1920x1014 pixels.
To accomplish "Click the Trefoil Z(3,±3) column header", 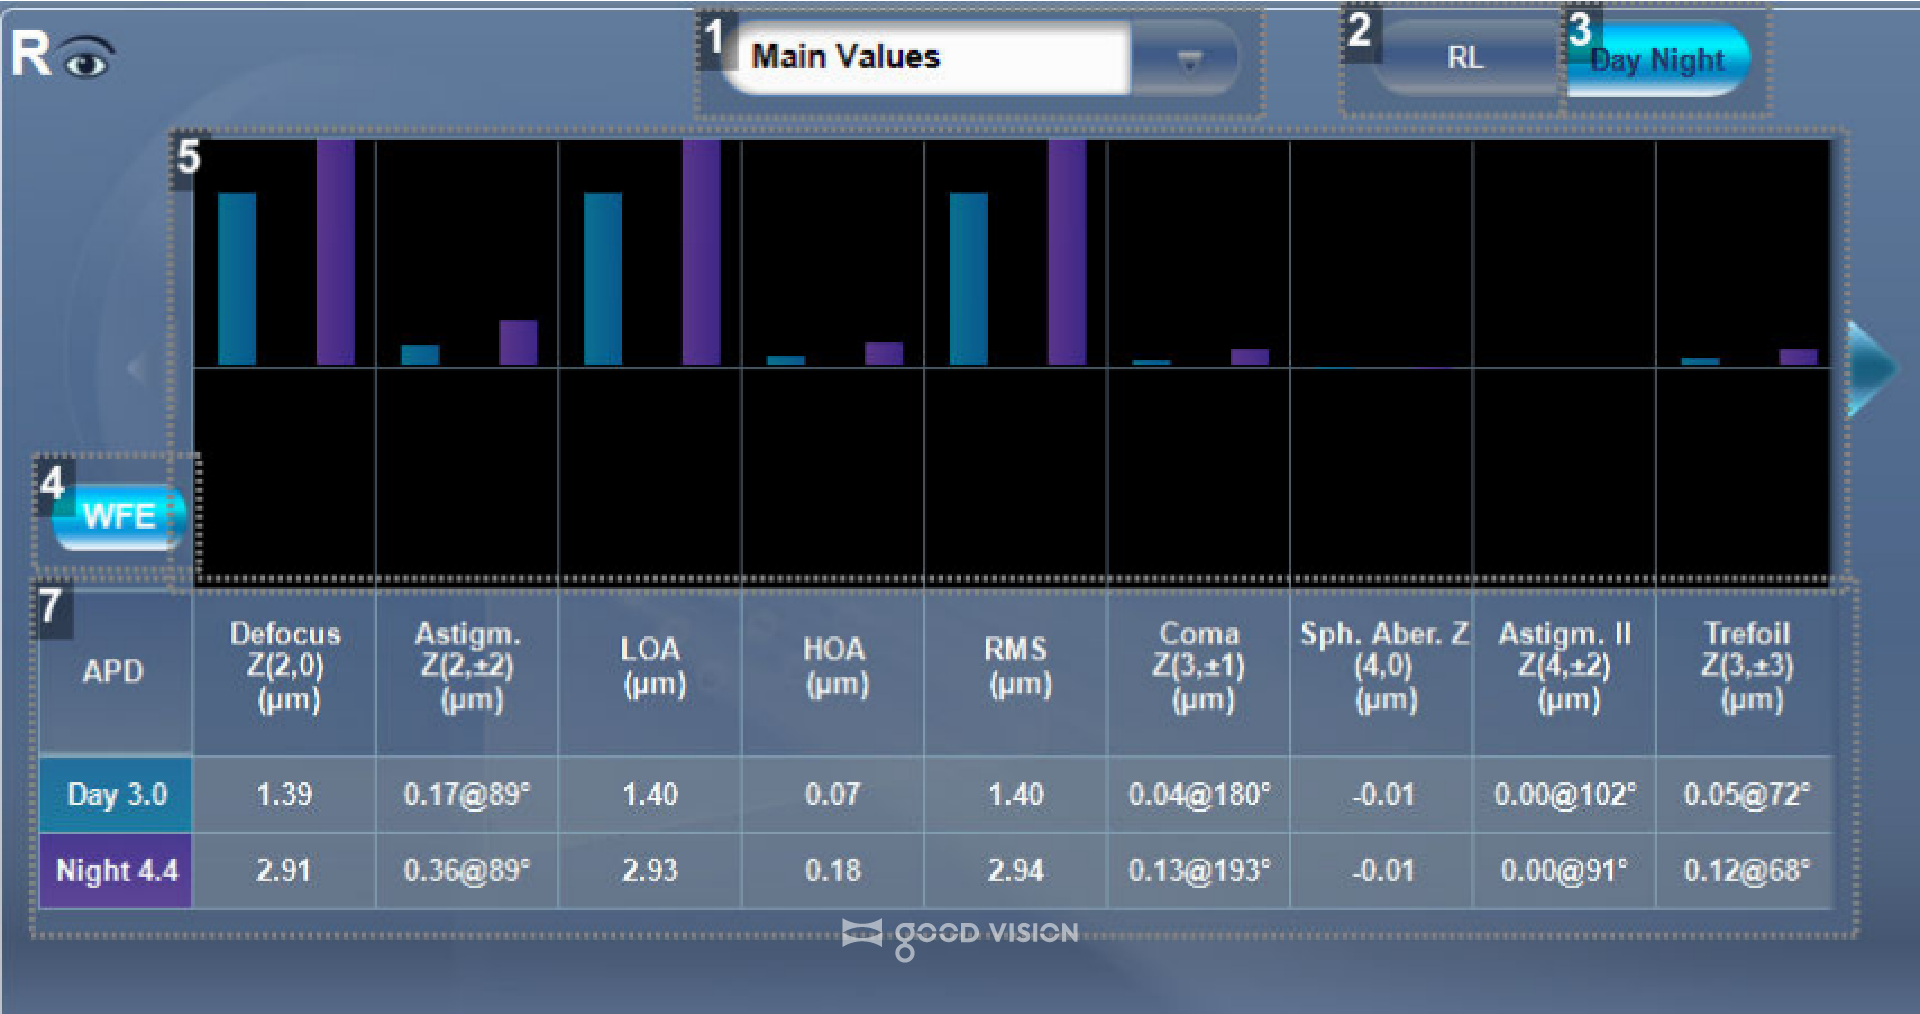I will point(1746,666).
